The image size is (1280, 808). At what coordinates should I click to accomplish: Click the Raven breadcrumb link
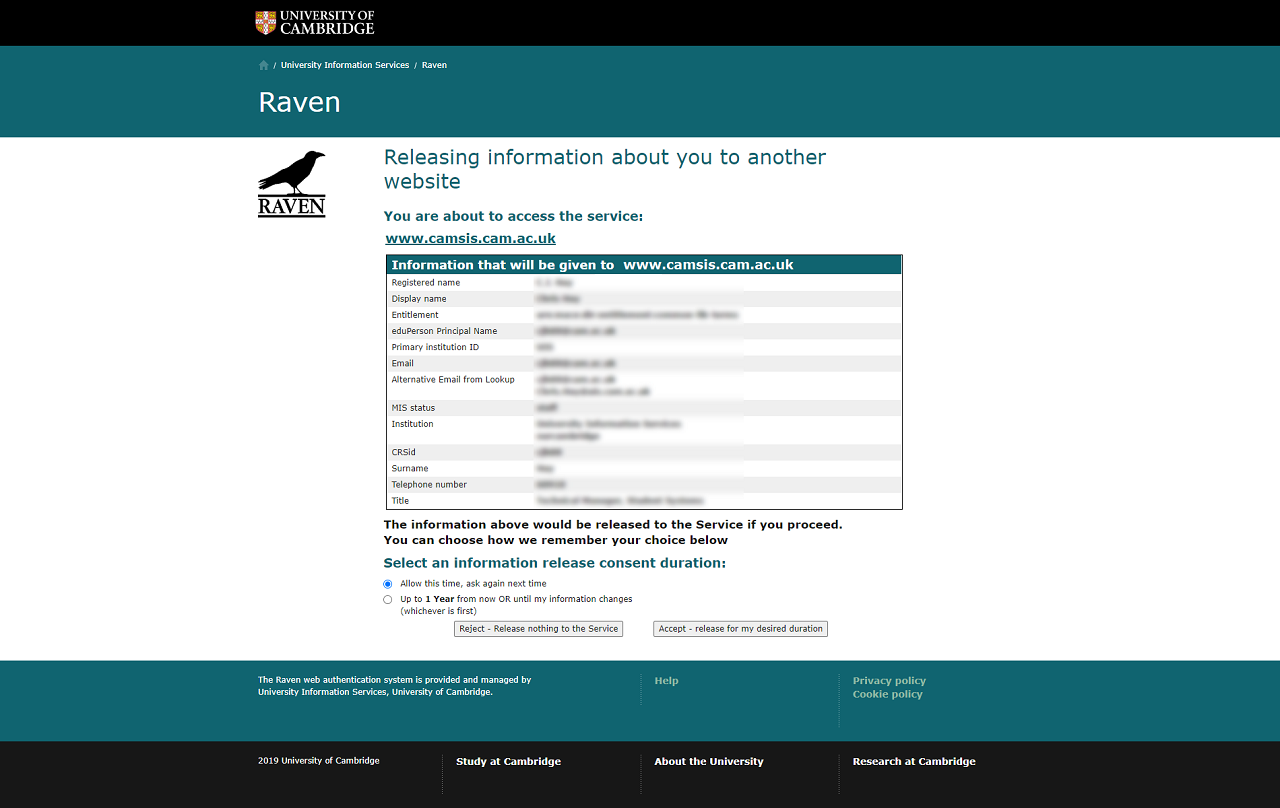[x=434, y=65]
